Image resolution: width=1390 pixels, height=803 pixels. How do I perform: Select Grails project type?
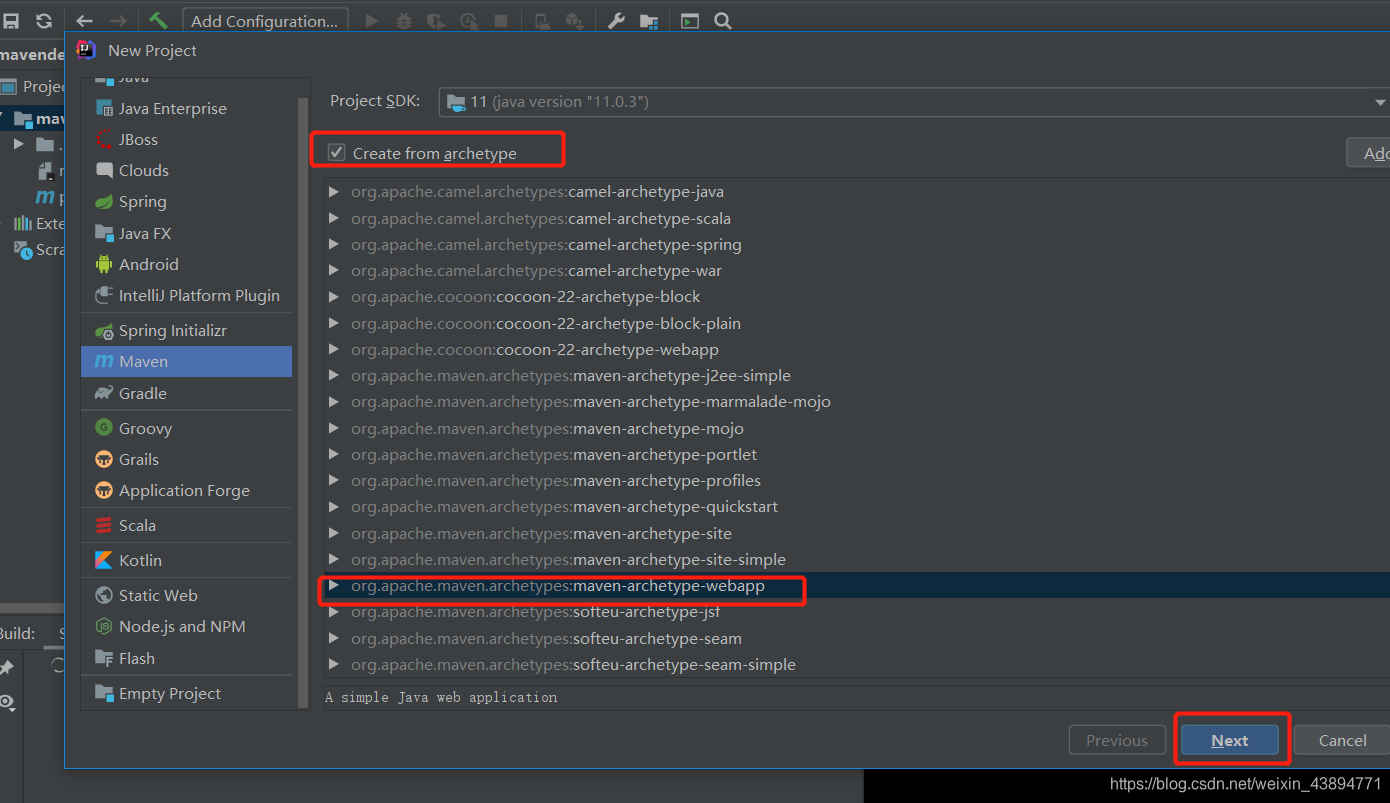click(x=186, y=459)
